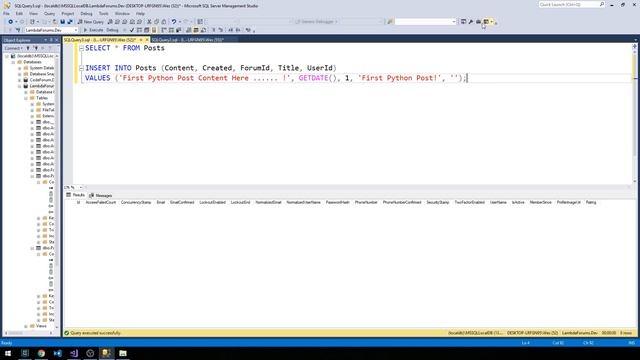Viewport: 640px width, 360px height.
Task: Open the View menu
Action: tap(33, 13)
